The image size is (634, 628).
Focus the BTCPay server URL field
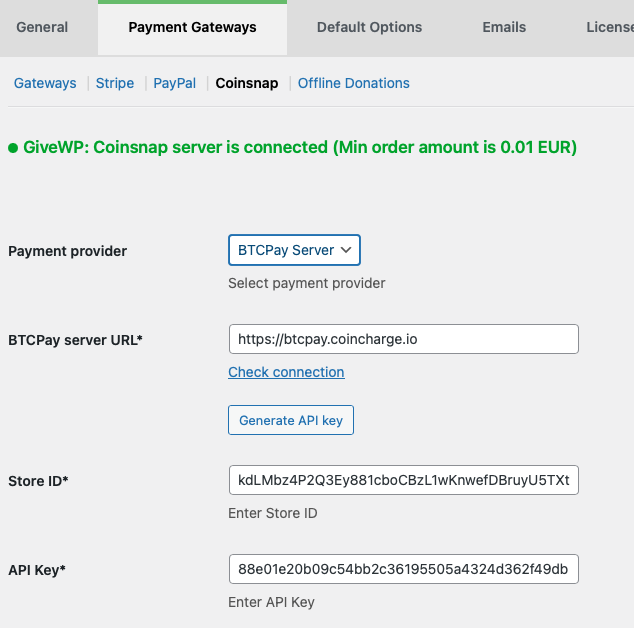click(x=403, y=339)
